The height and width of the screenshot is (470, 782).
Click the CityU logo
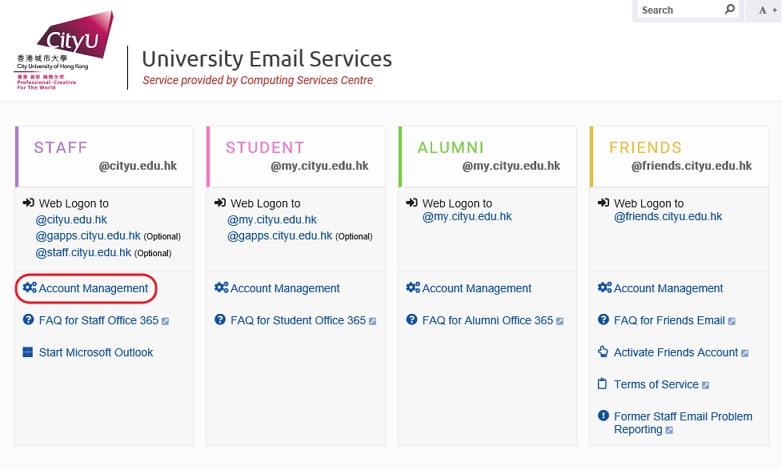tap(64, 50)
